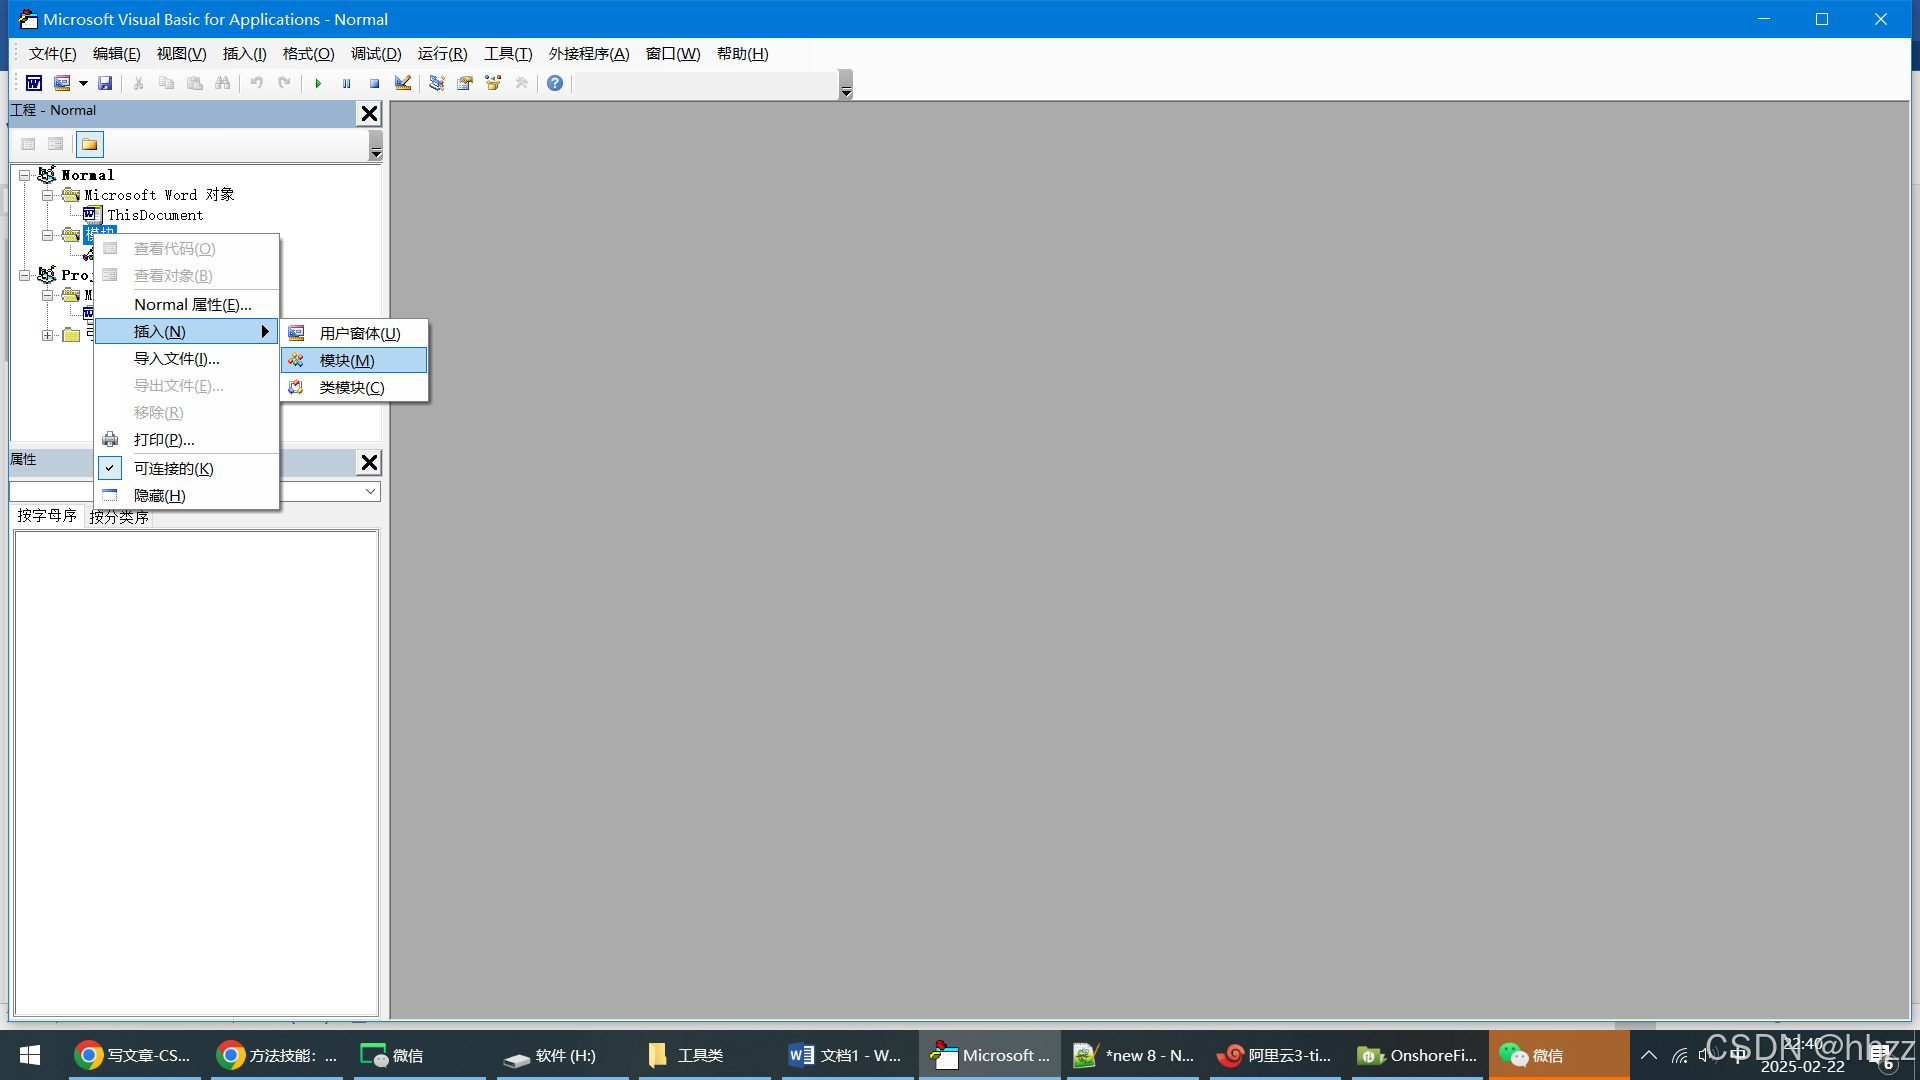The image size is (1920, 1080).
Task: Run macro with green play icon
Action: click(x=318, y=83)
